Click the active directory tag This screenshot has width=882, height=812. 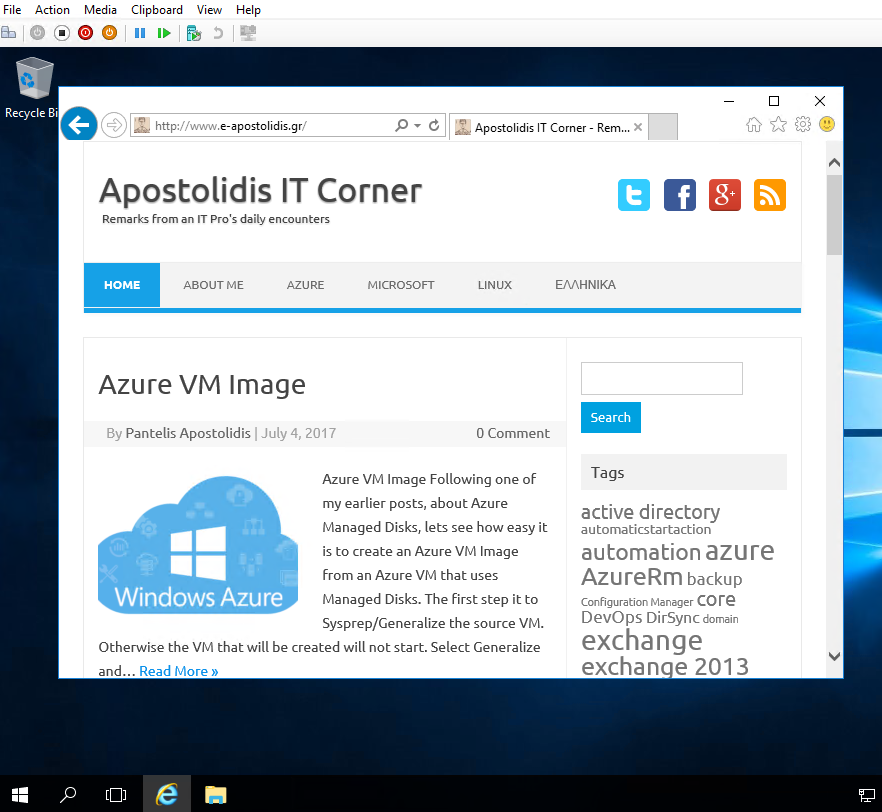650,512
